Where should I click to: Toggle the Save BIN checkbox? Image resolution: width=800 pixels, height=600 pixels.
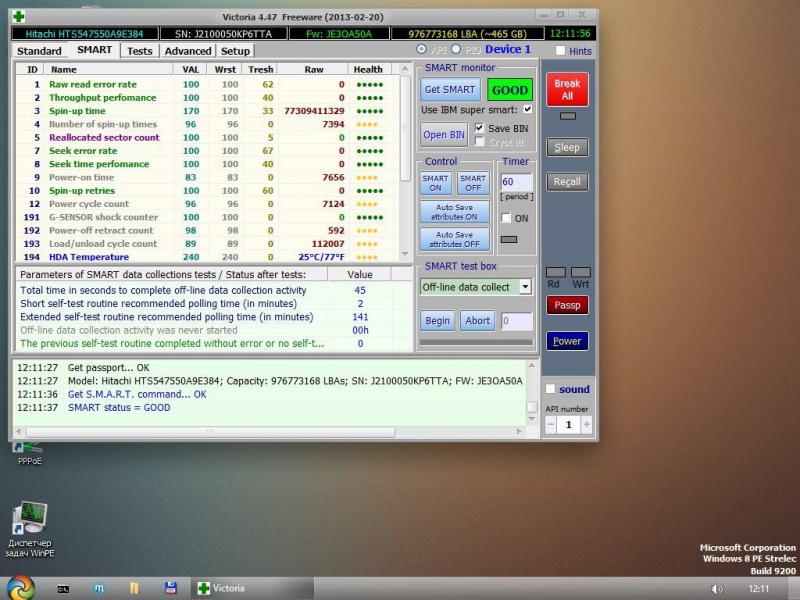click(480, 128)
